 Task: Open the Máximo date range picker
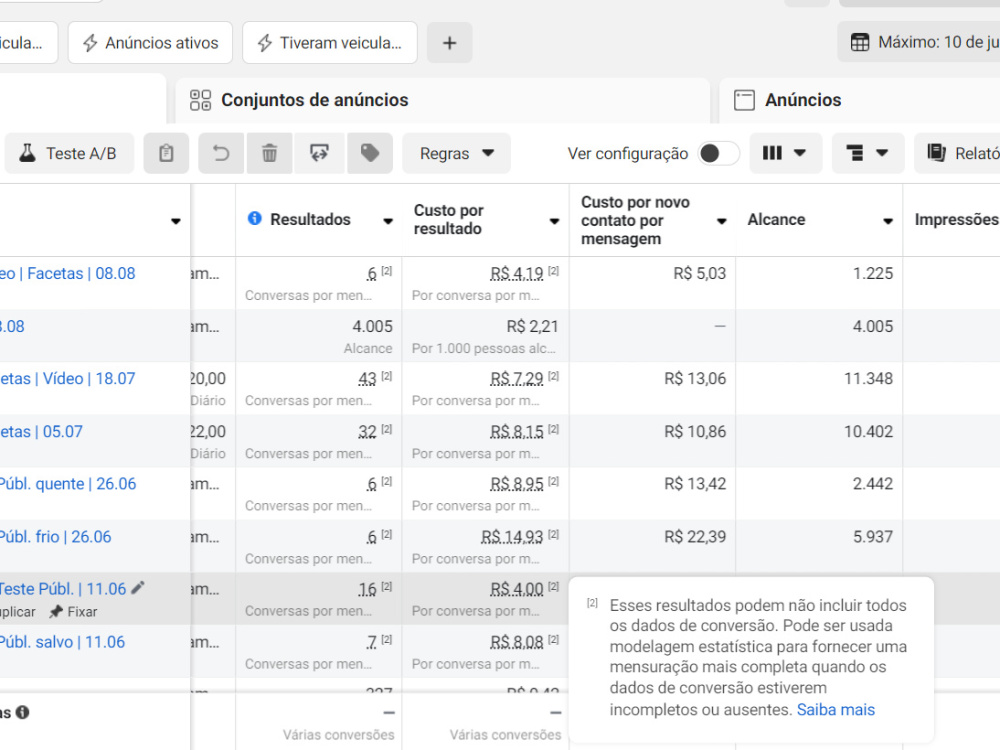[918, 42]
